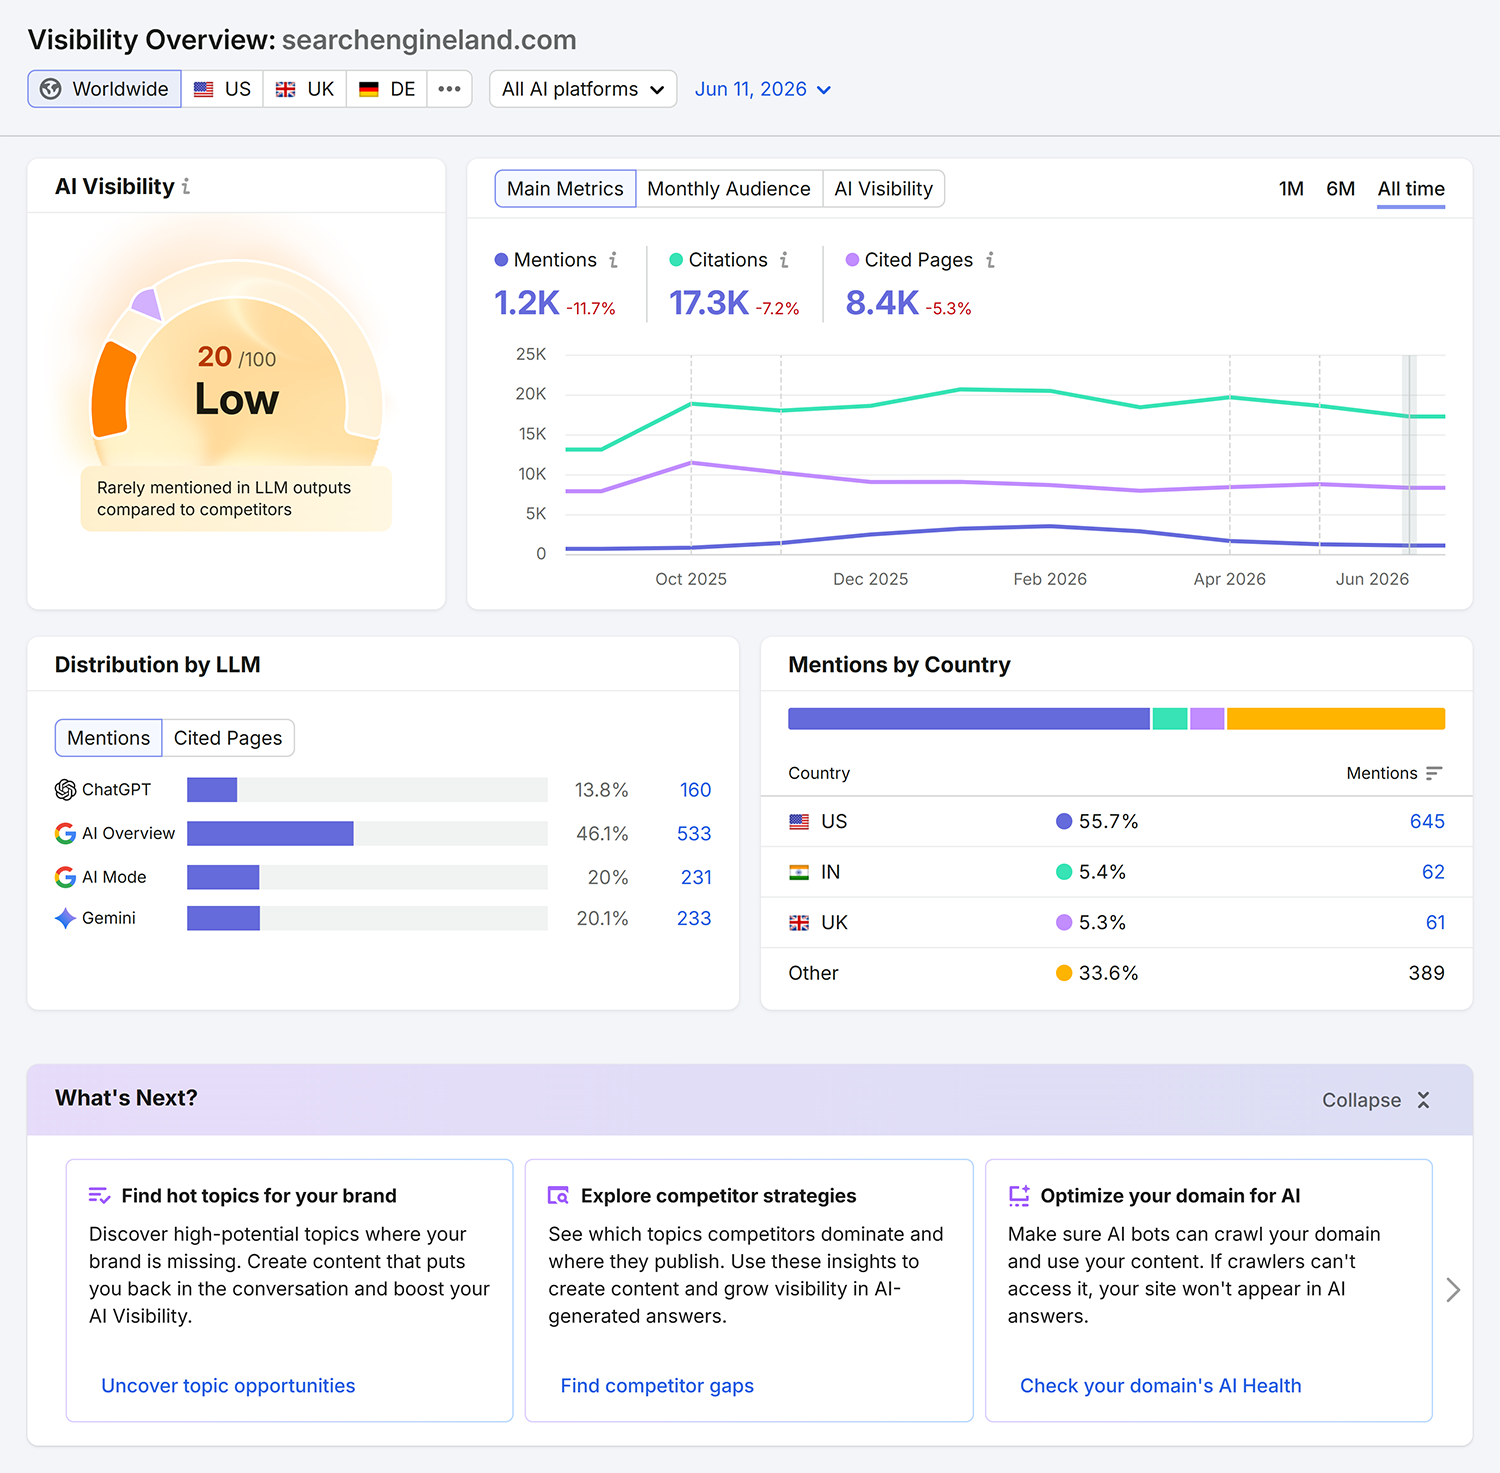This screenshot has height=1473, width=1500.
Task: Click the Worldwide globe icon
Action: [x=51, y=89]
